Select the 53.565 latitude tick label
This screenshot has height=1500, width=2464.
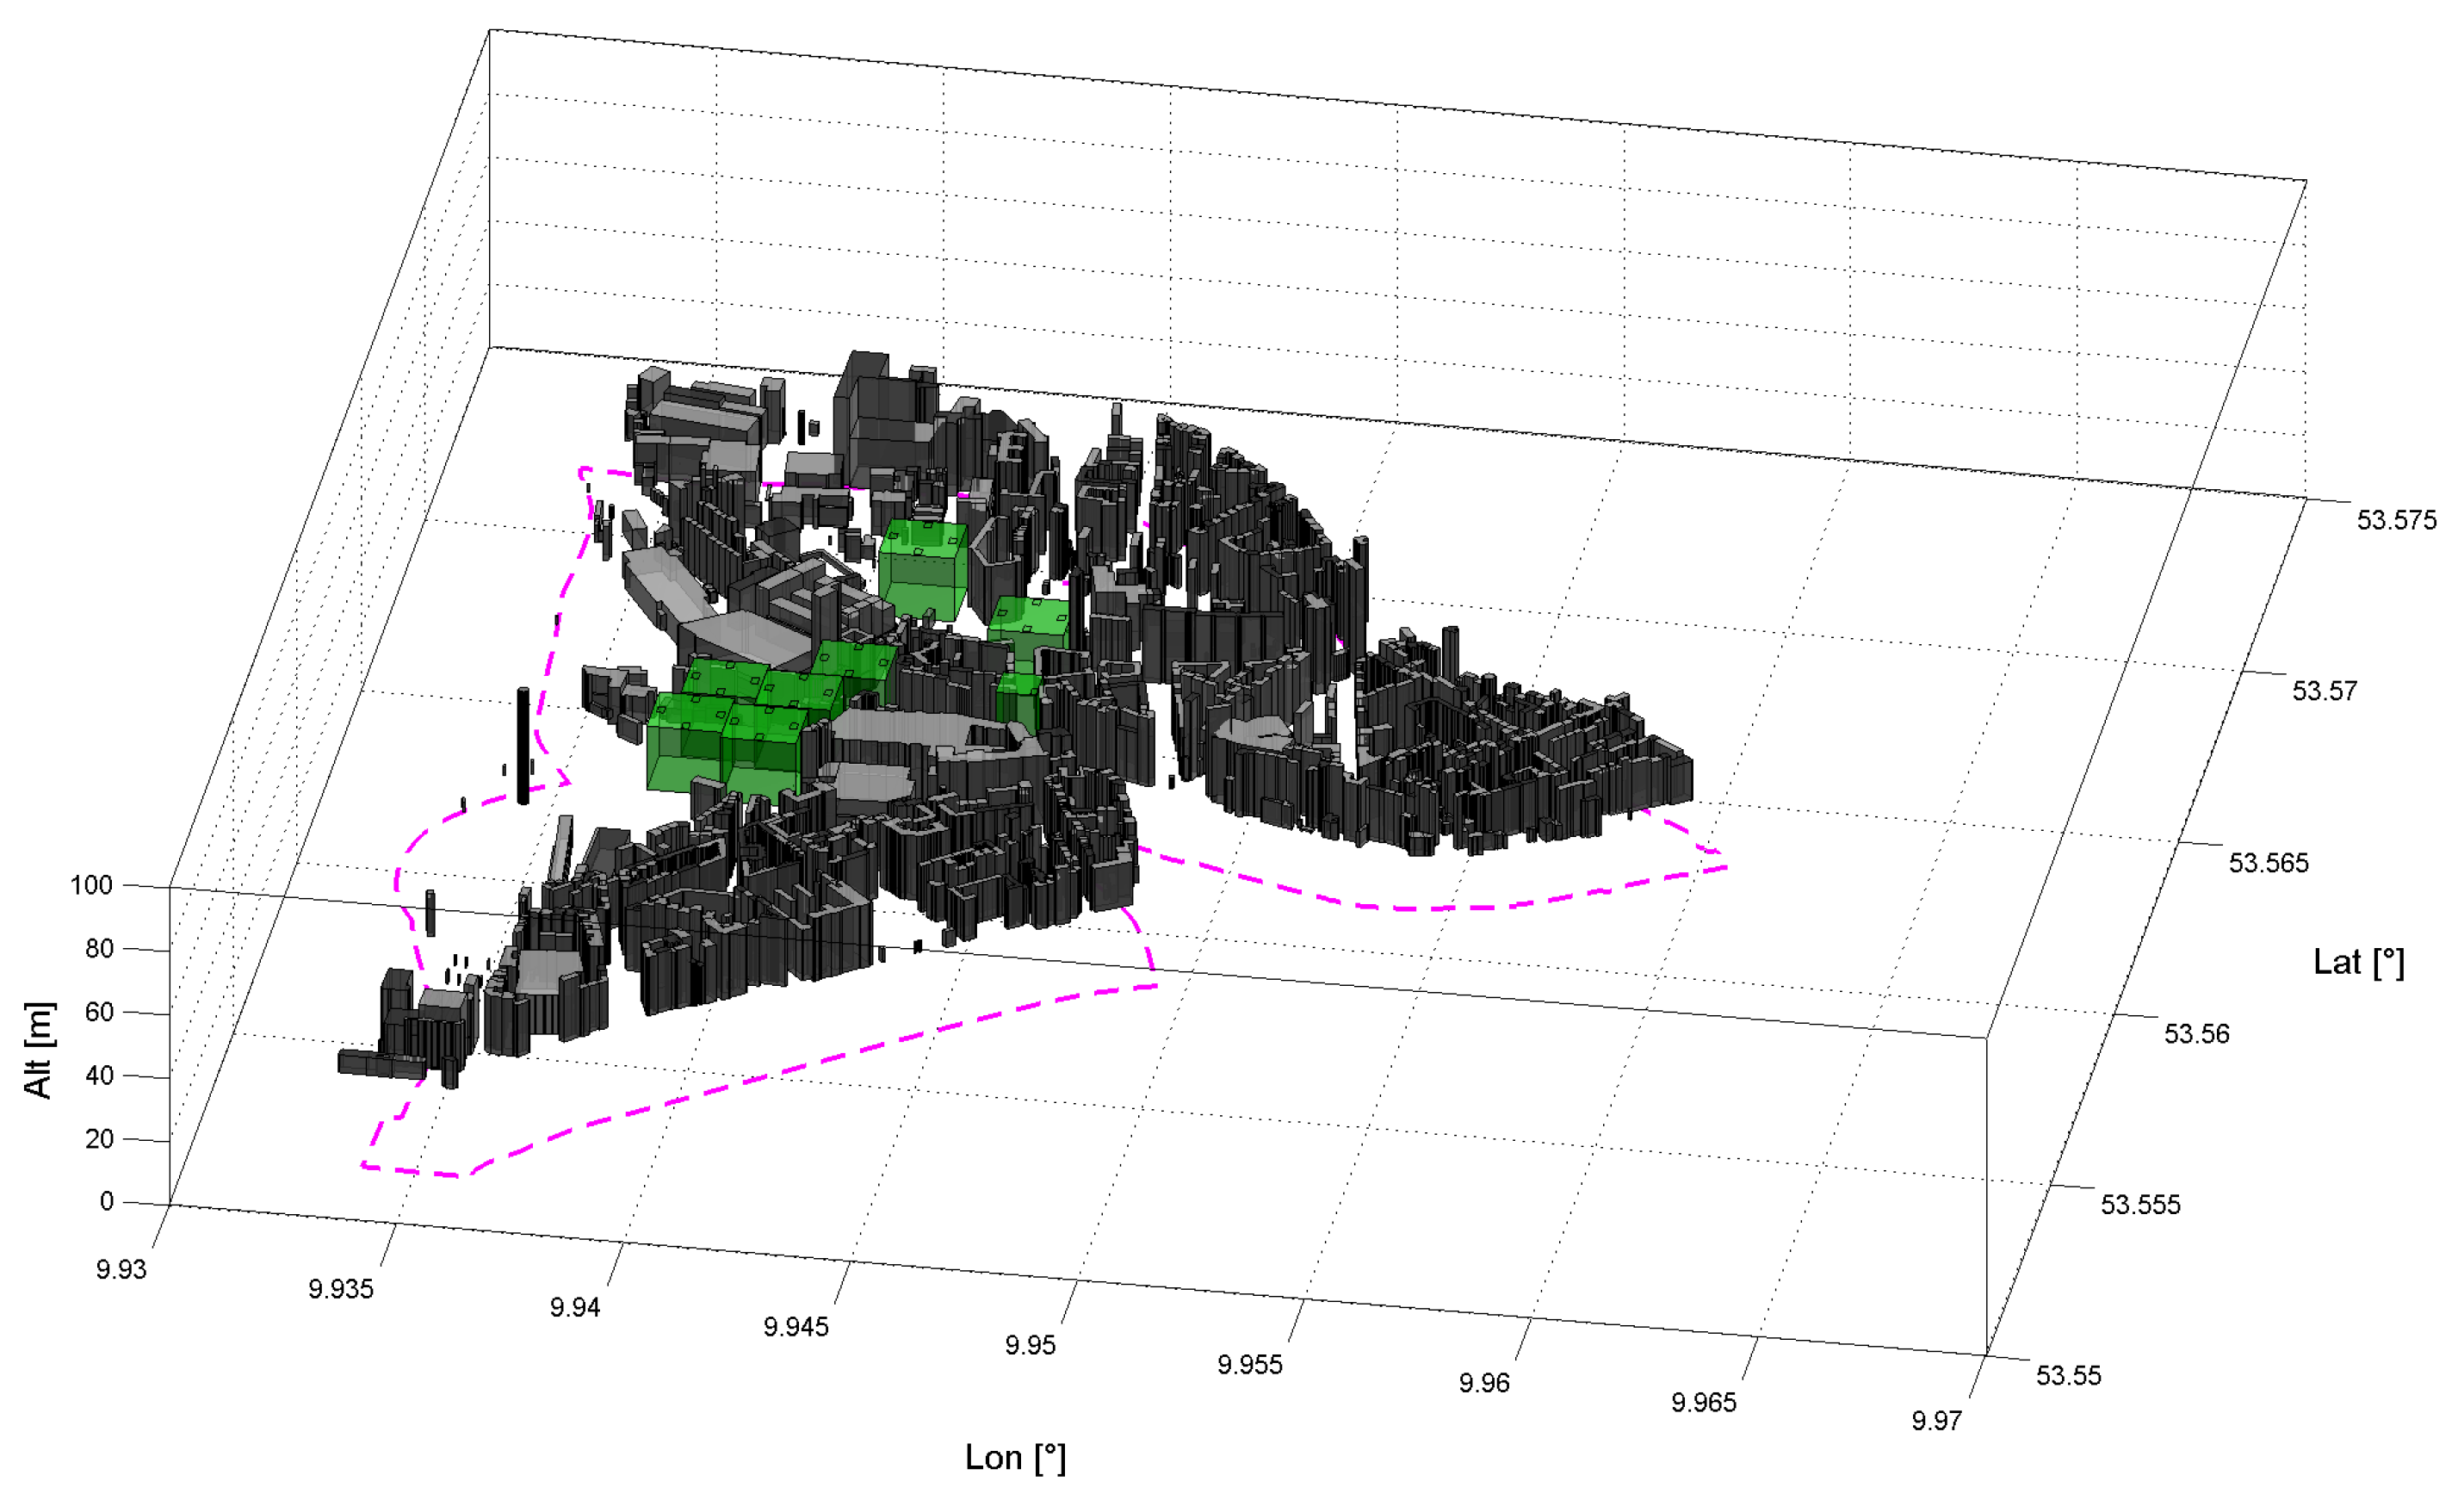[x=2268, y=863]
